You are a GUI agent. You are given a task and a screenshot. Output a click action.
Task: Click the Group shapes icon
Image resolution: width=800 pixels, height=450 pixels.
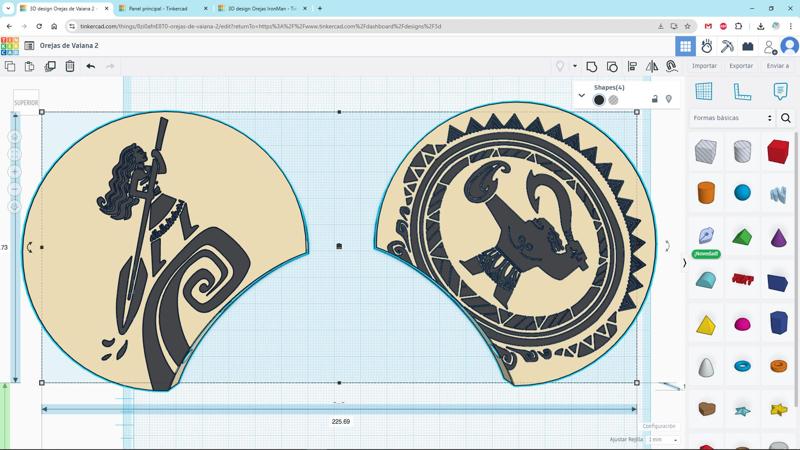click(592, 66)
